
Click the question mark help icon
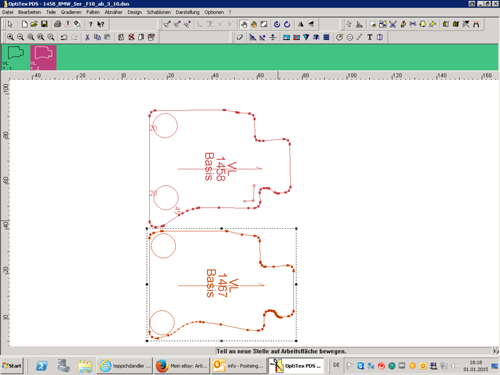tap(91, 24)
